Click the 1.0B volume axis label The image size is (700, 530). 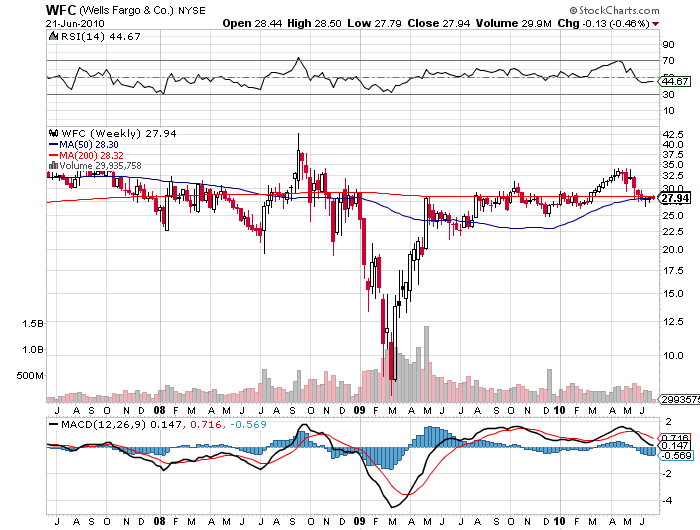click(33, 350)
